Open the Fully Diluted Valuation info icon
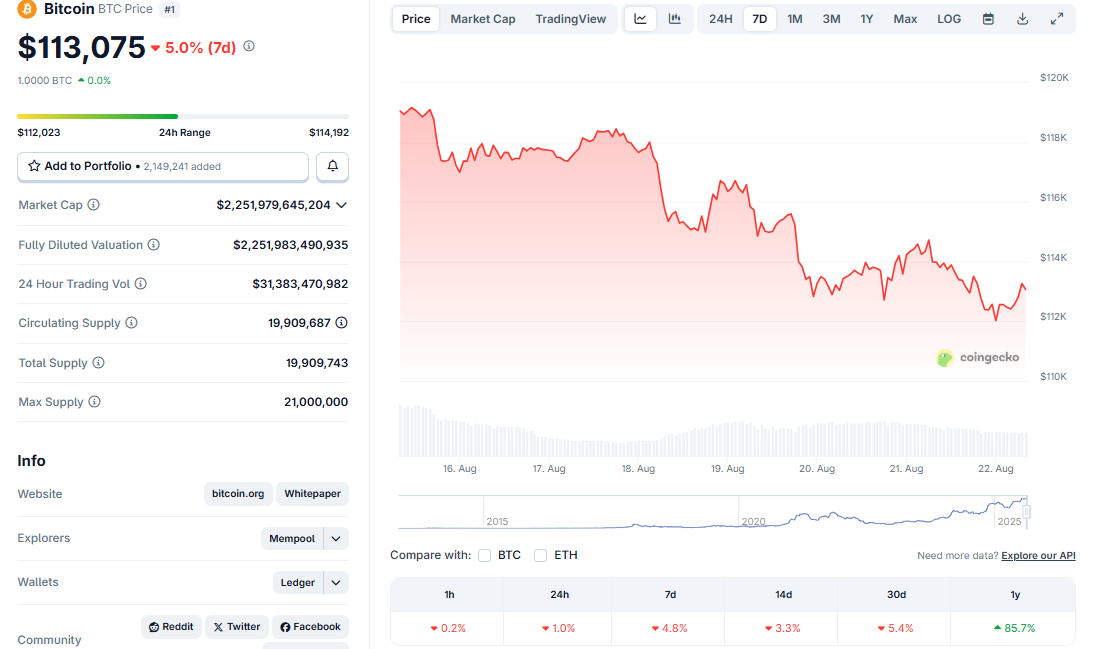This screenshot has height=649, width=1096. coord(154,245)
